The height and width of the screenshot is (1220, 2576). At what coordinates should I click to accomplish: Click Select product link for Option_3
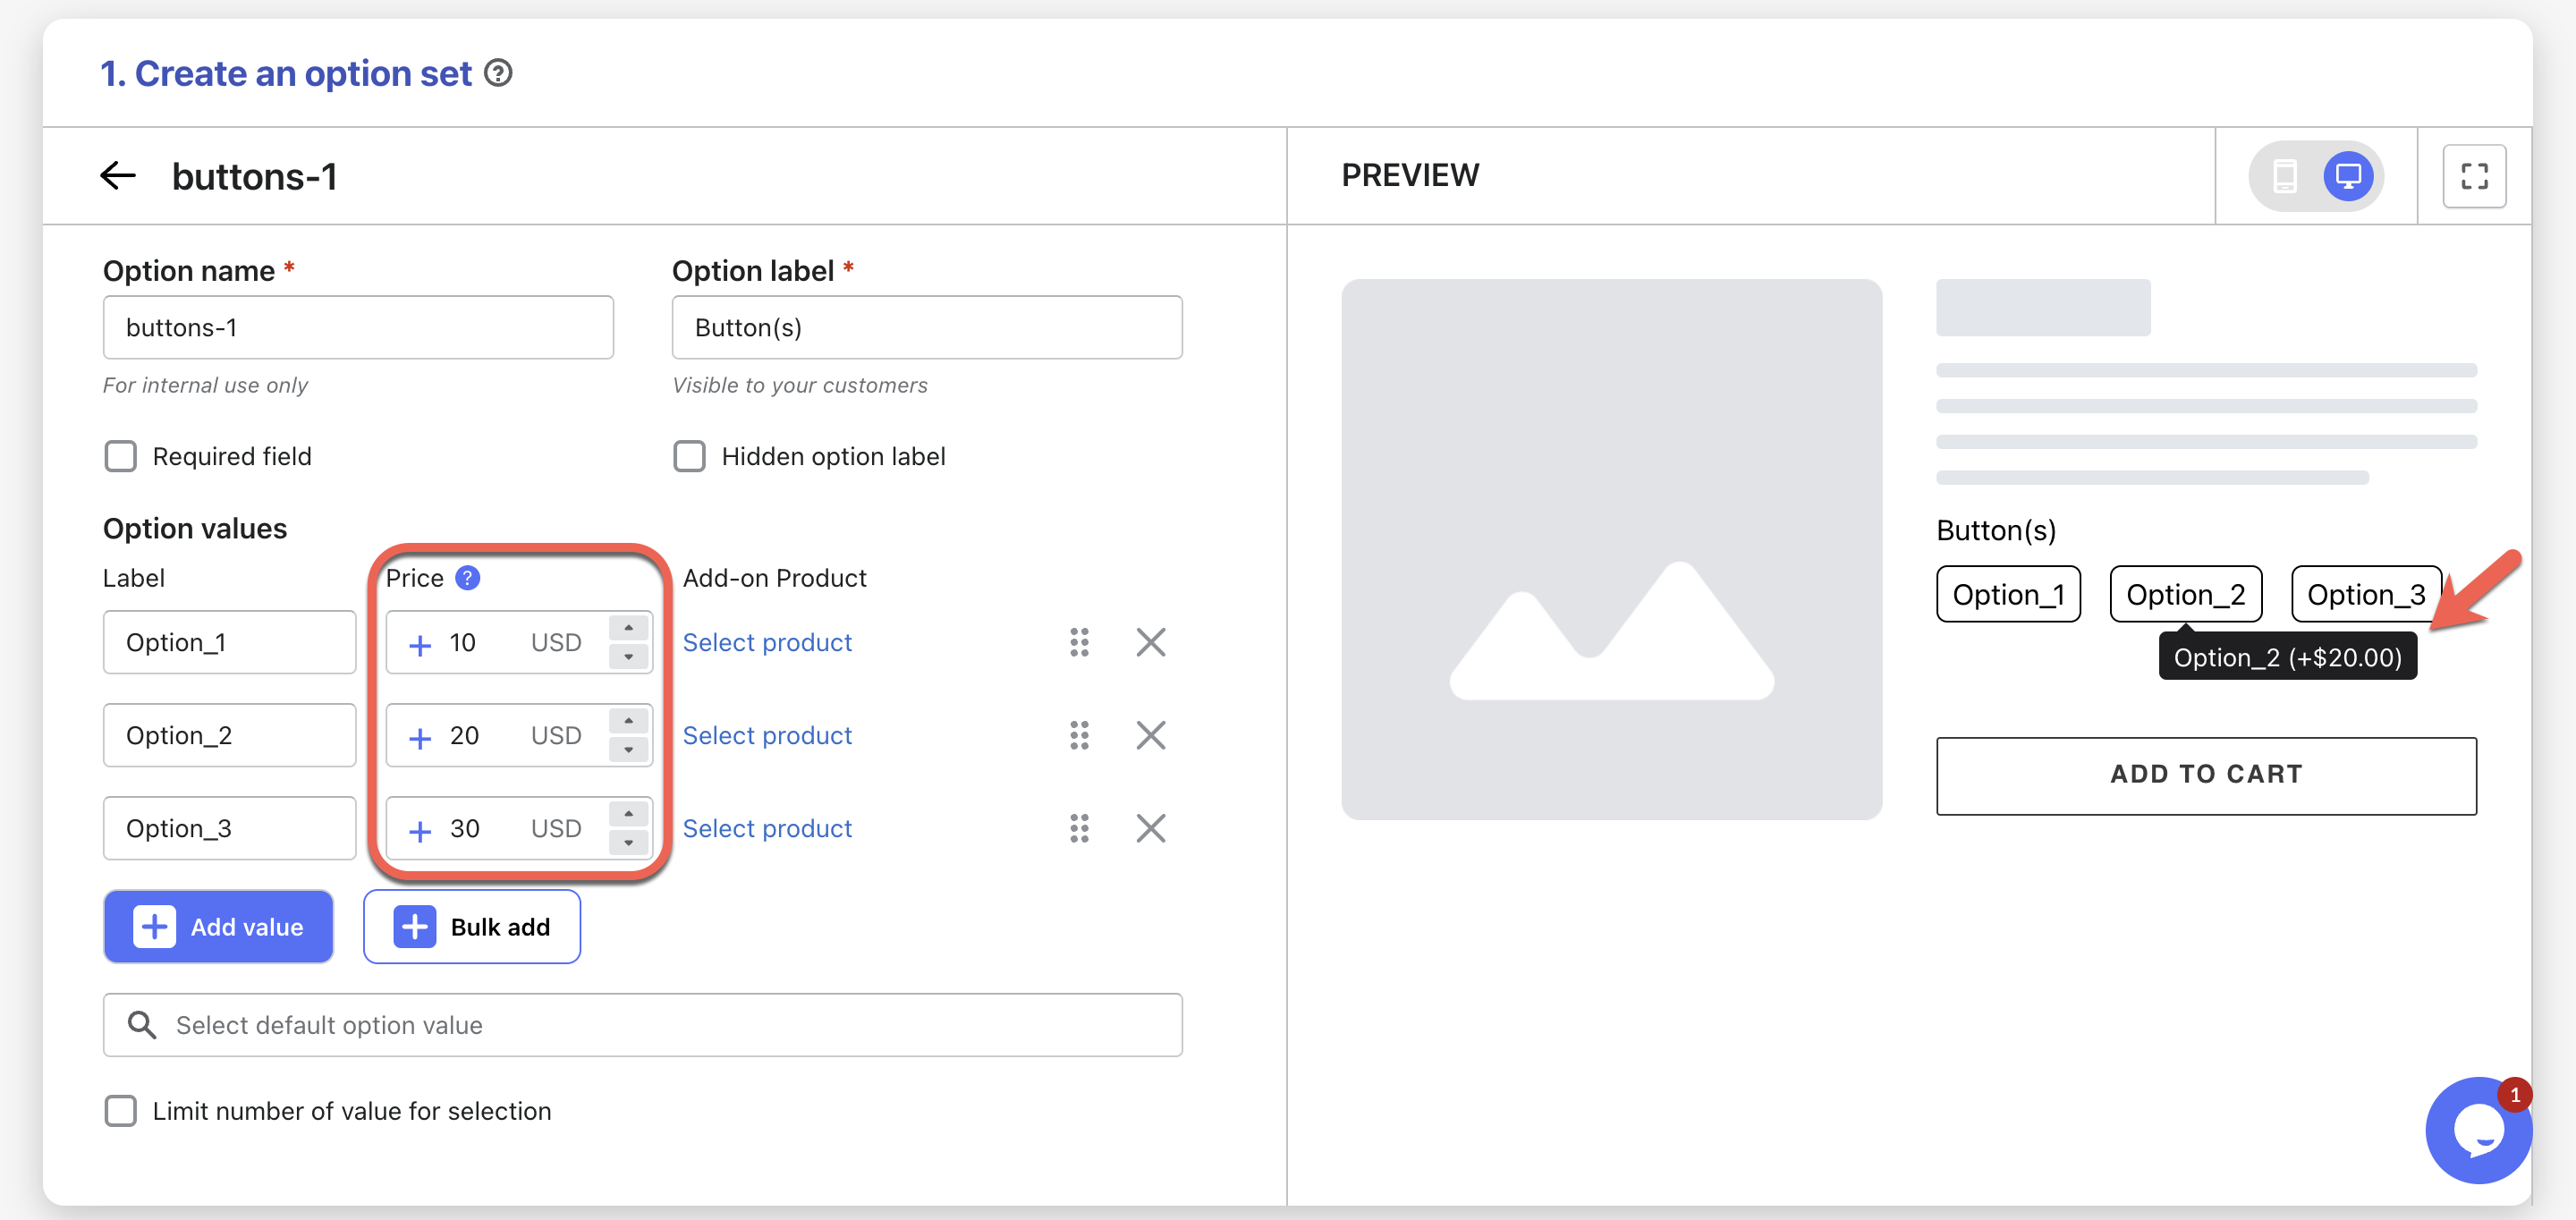[x=767, y=828]
